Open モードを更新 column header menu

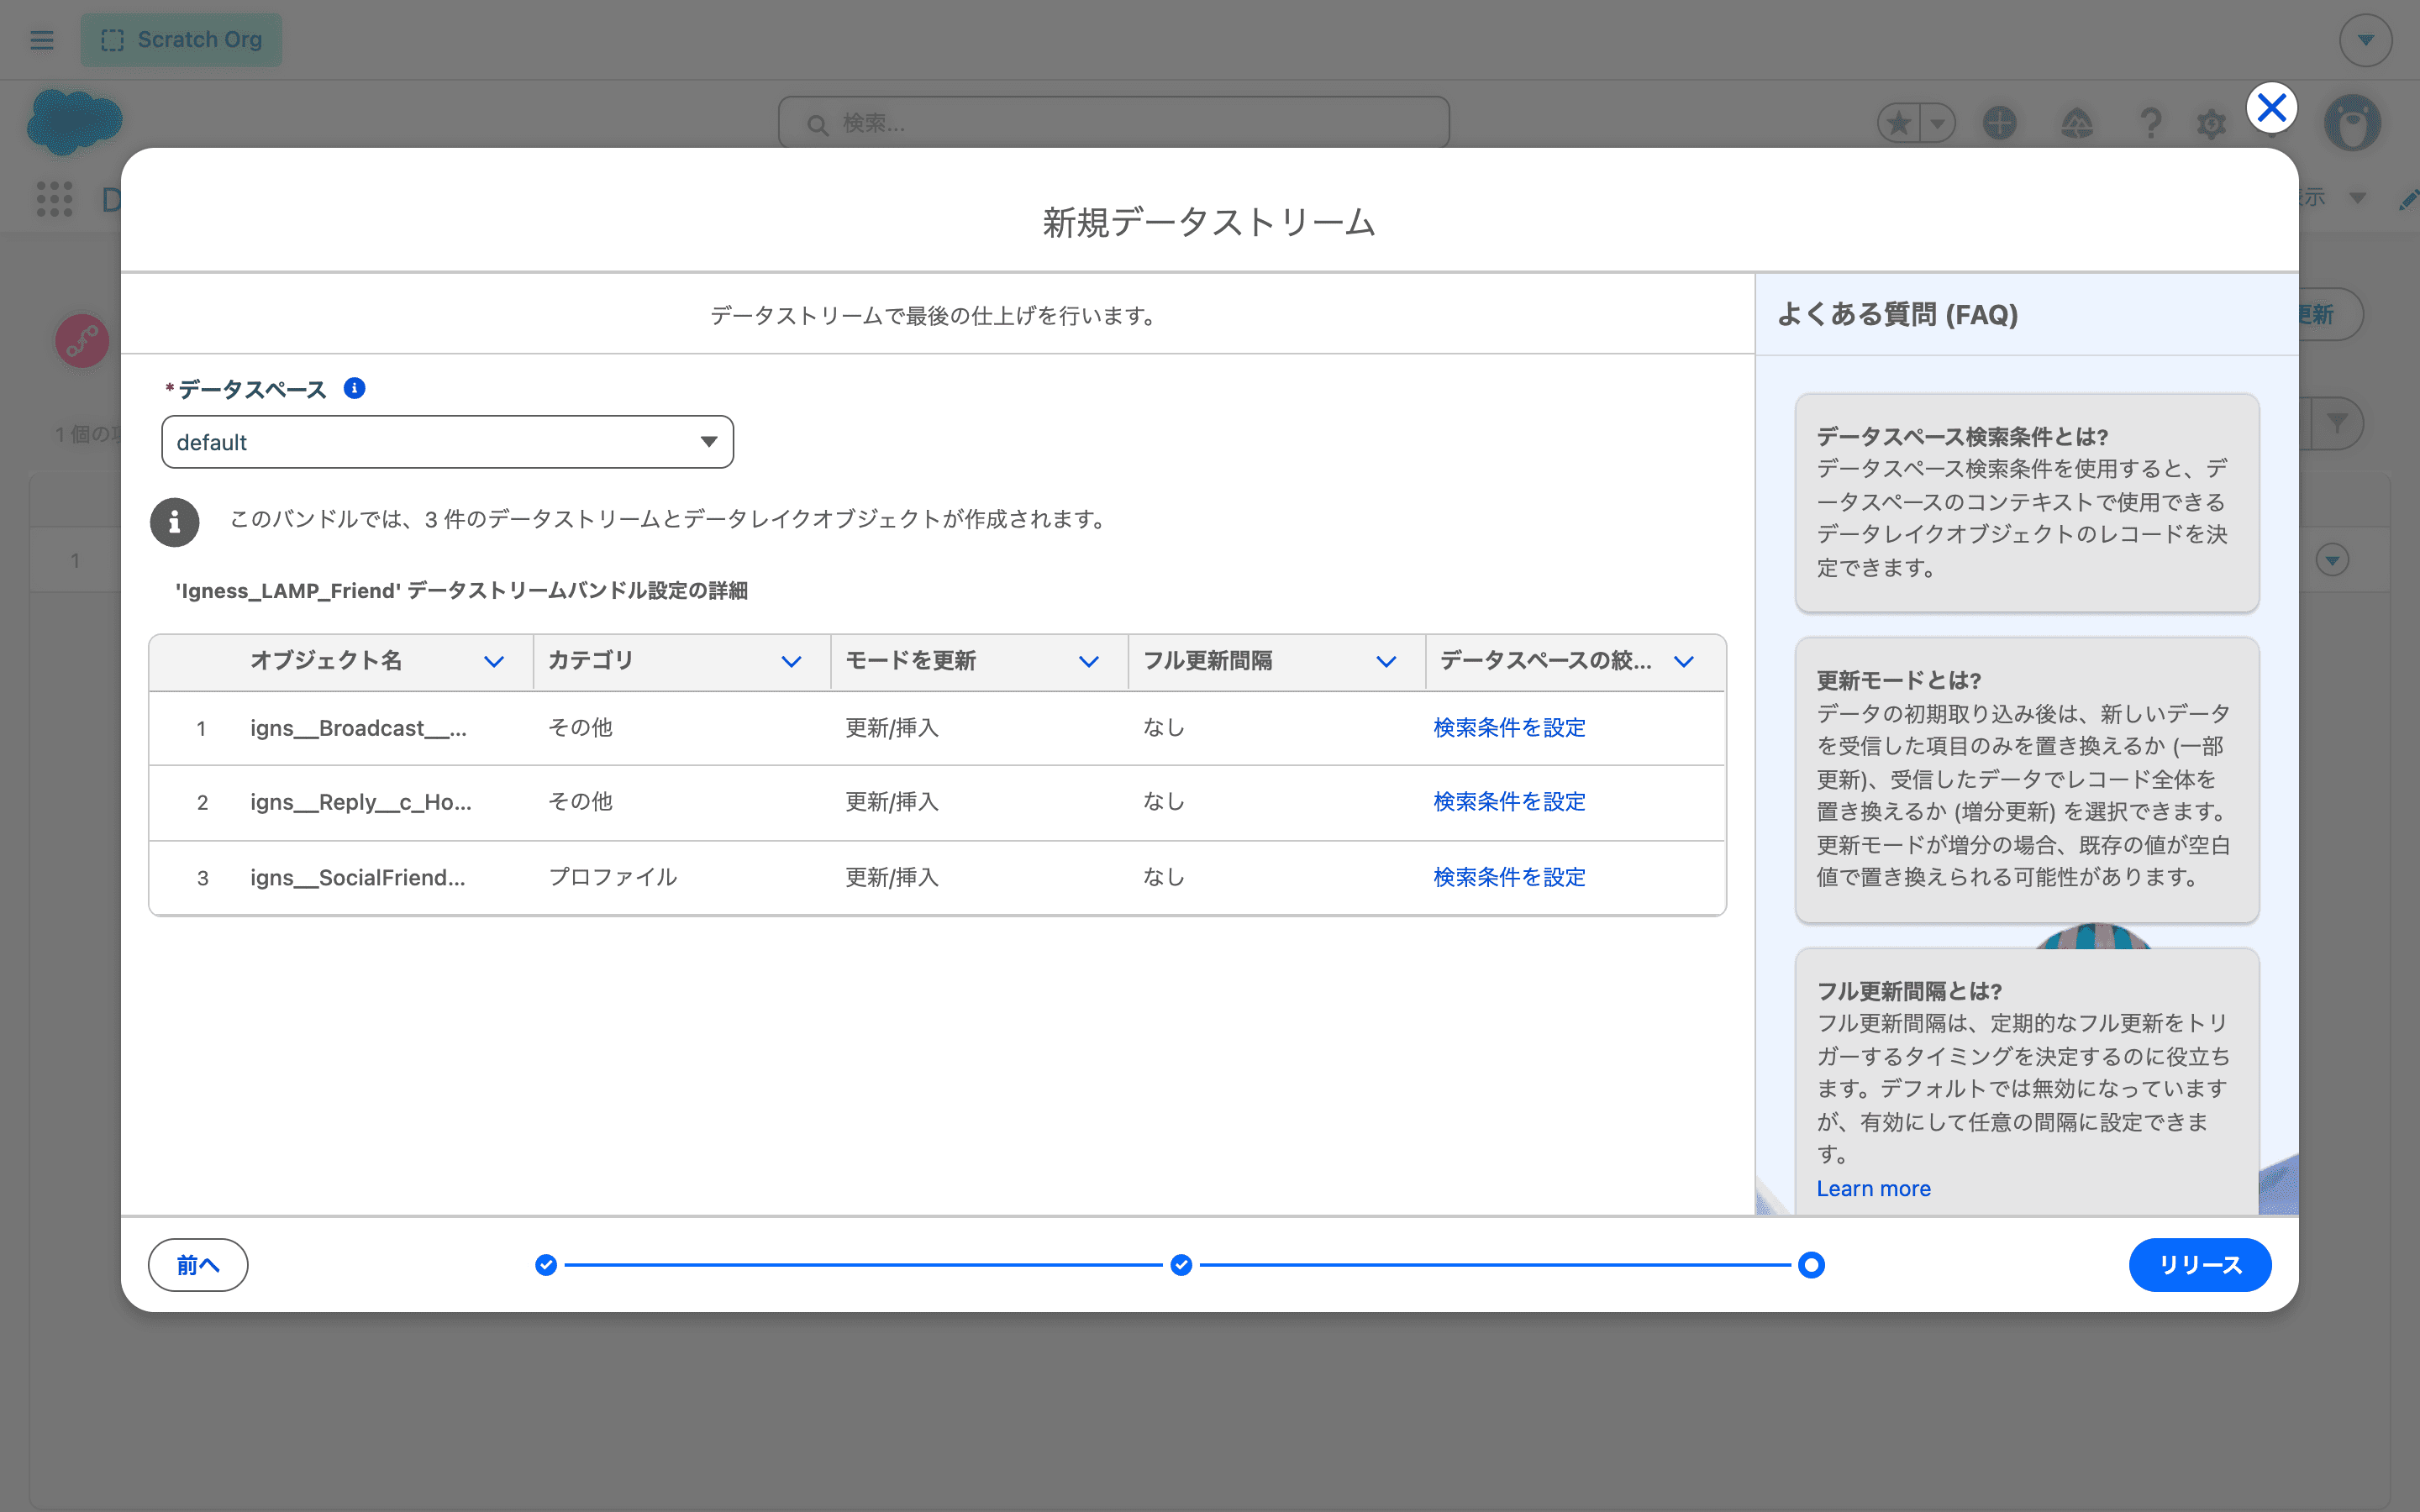pyautogui.click(x=1089, y=661)
